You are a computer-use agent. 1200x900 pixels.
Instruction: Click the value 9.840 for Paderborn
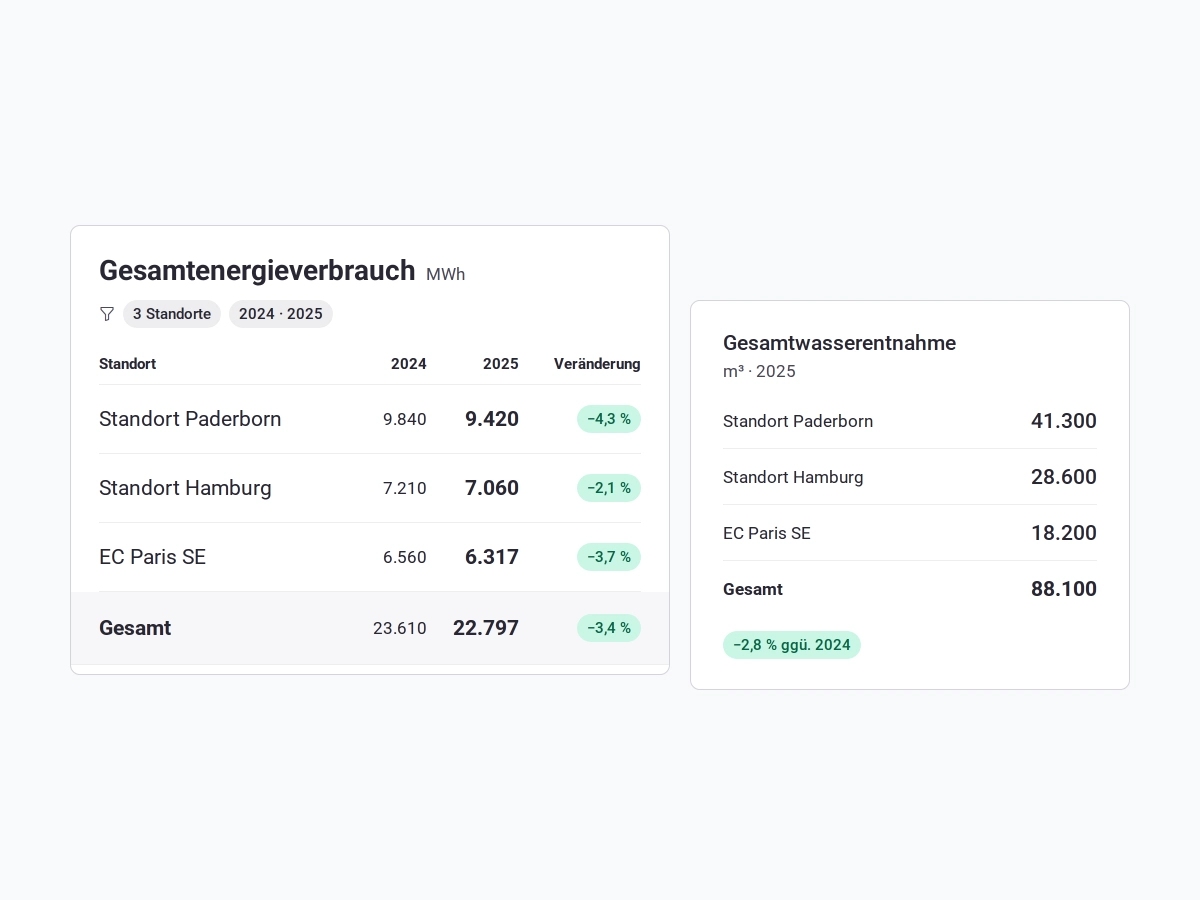pyautogui.click(x=405, y=419)
